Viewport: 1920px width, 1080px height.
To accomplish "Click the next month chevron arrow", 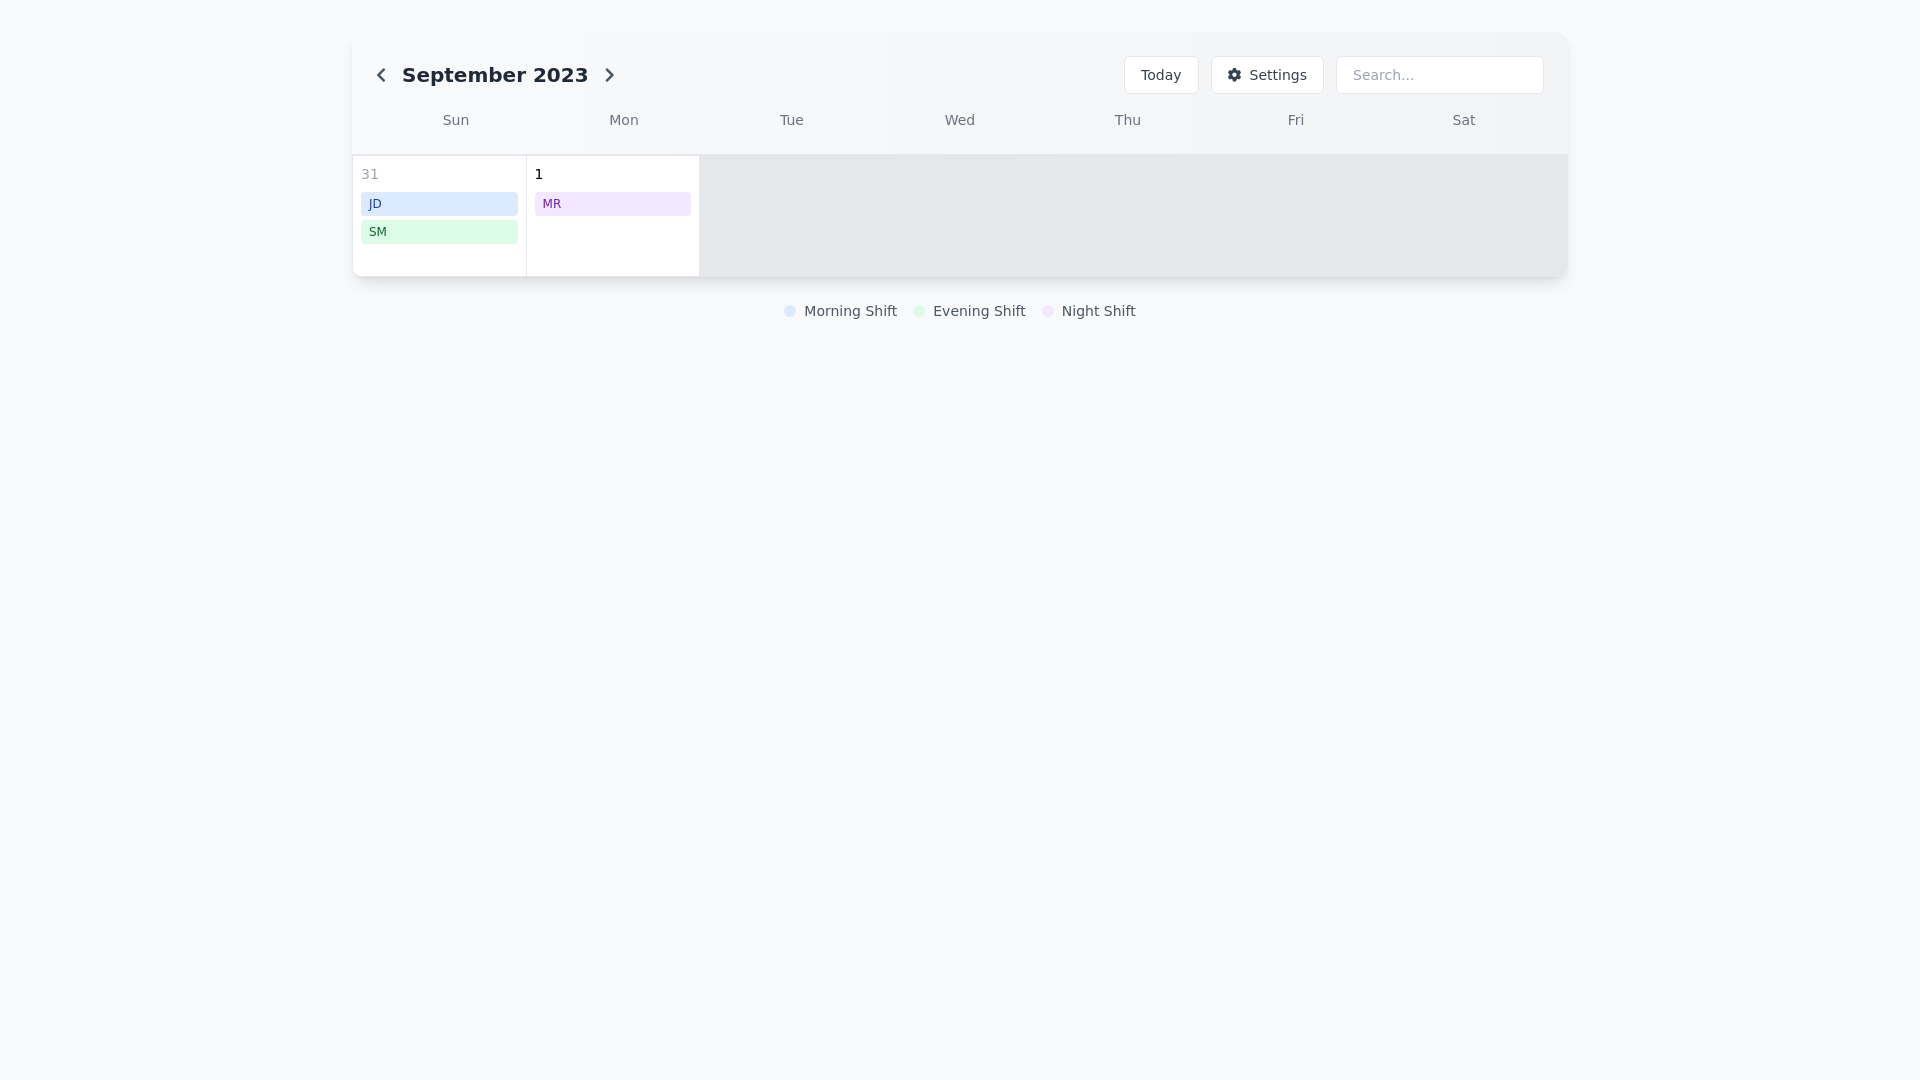I will (610, 75).
